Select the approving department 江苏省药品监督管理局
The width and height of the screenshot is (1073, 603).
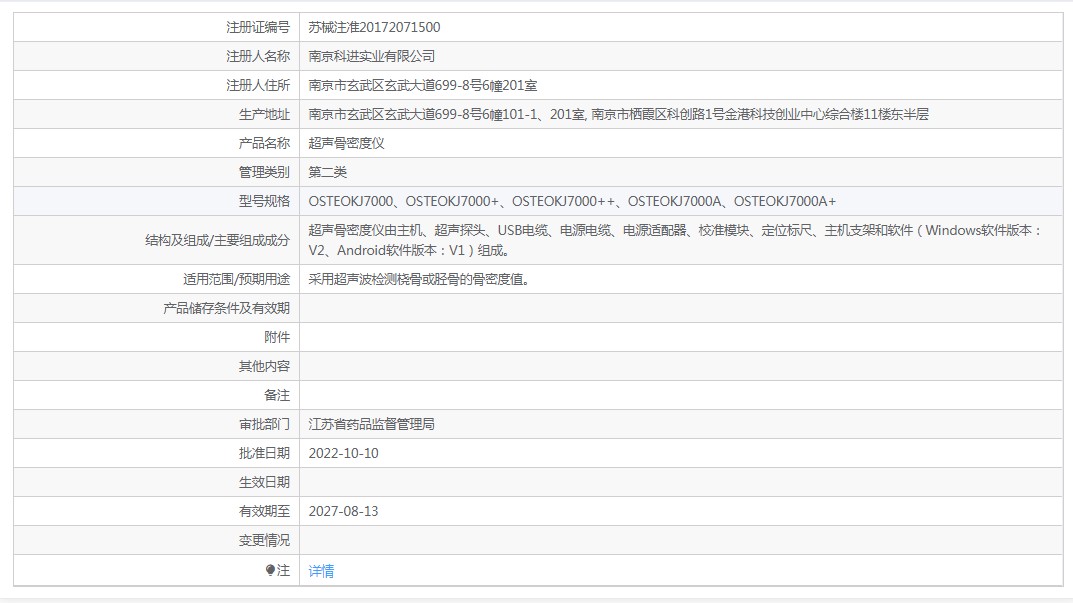point(372,424)
